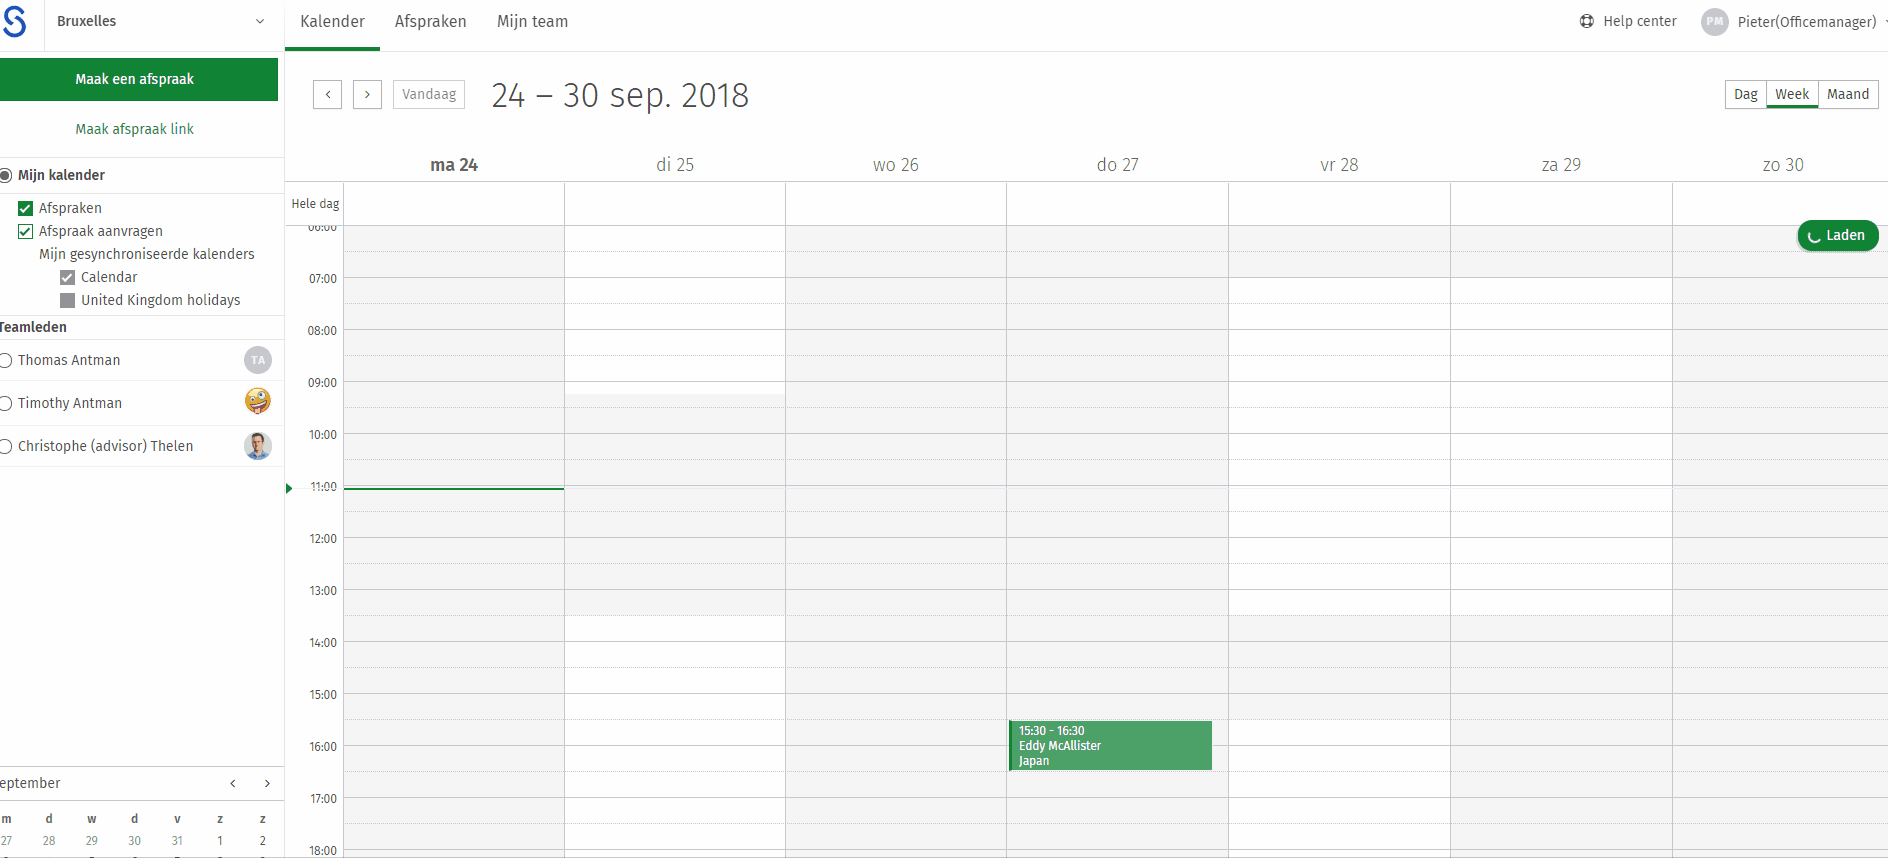The image size is (1888, 858).
Task: Switch to Afspraken tab
Action: coord(430,22)
